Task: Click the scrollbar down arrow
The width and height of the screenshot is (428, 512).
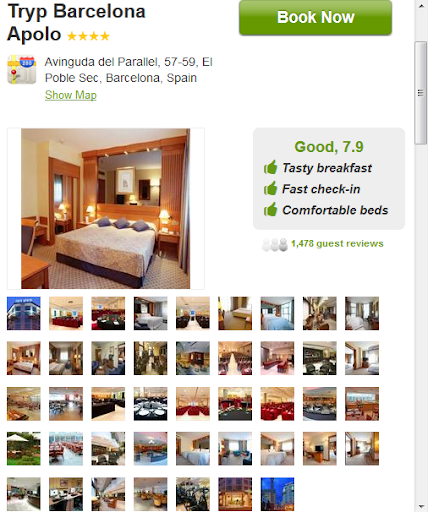Action: [421, 507]
